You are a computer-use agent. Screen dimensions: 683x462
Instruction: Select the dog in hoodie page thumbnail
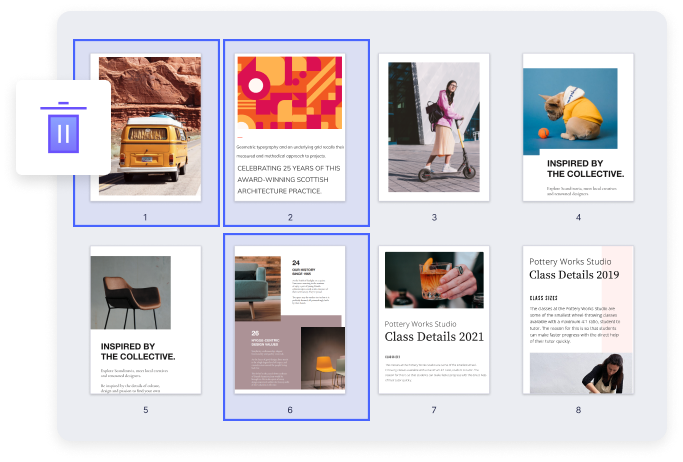578,127
